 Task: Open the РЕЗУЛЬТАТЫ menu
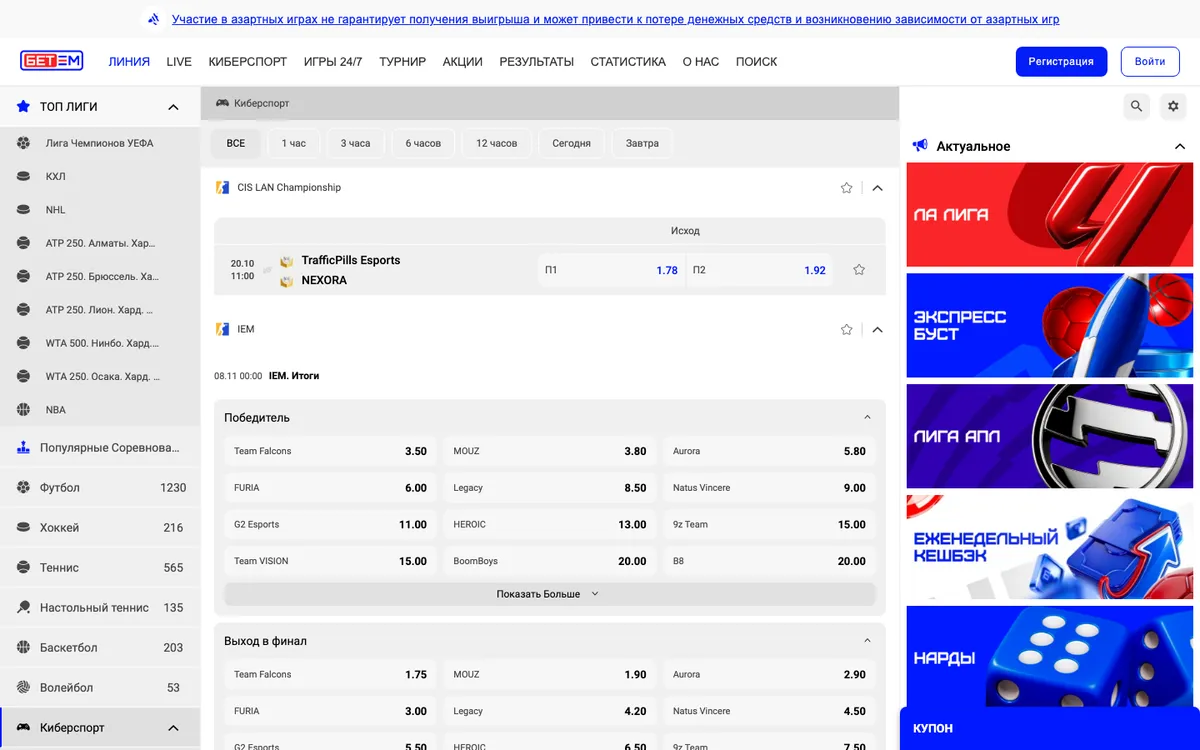coord(536,62)
